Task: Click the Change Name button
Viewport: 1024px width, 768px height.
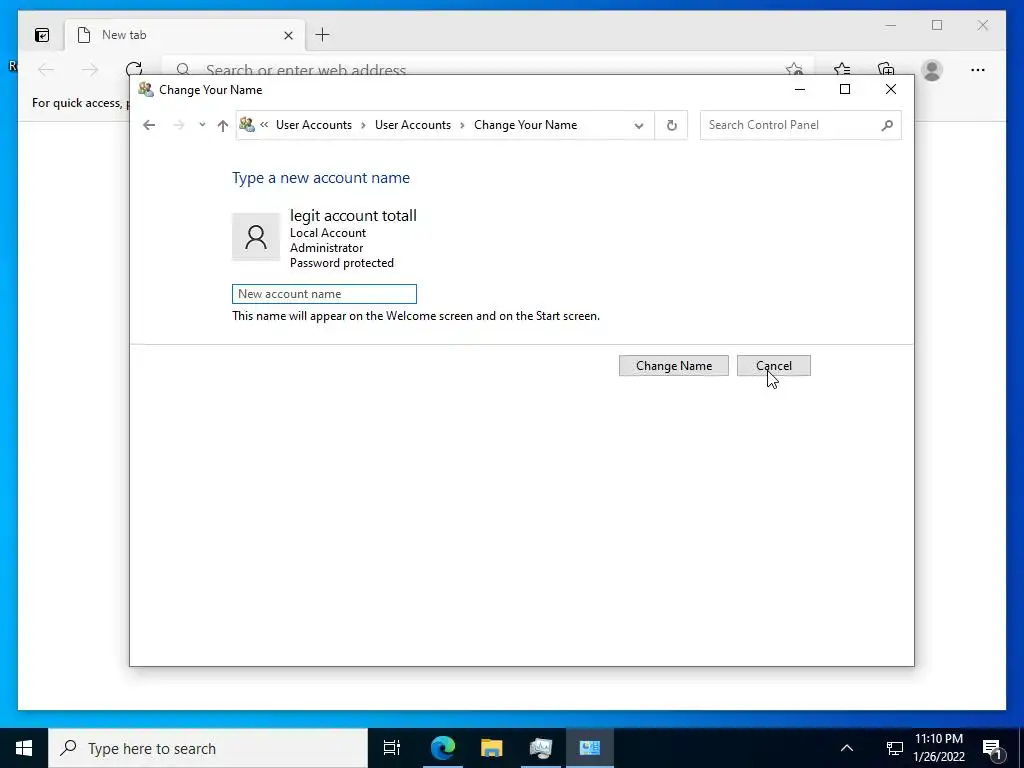Action: (x=673, y=366)
